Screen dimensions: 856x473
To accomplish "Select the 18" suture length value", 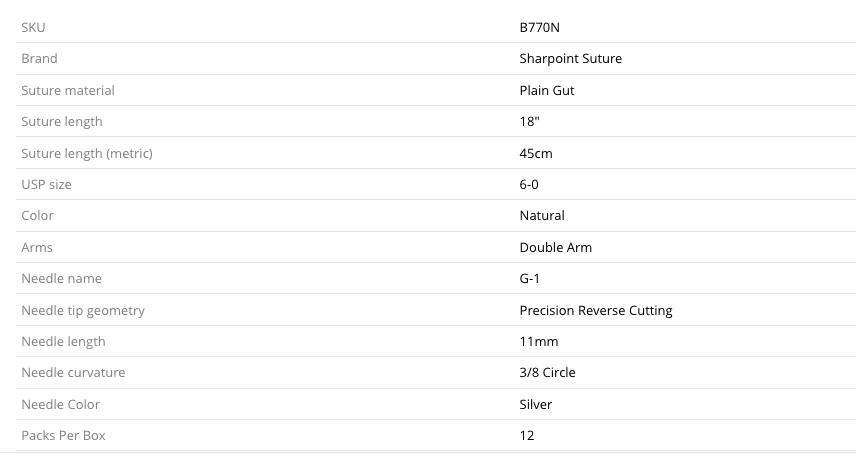I will 531,121.
